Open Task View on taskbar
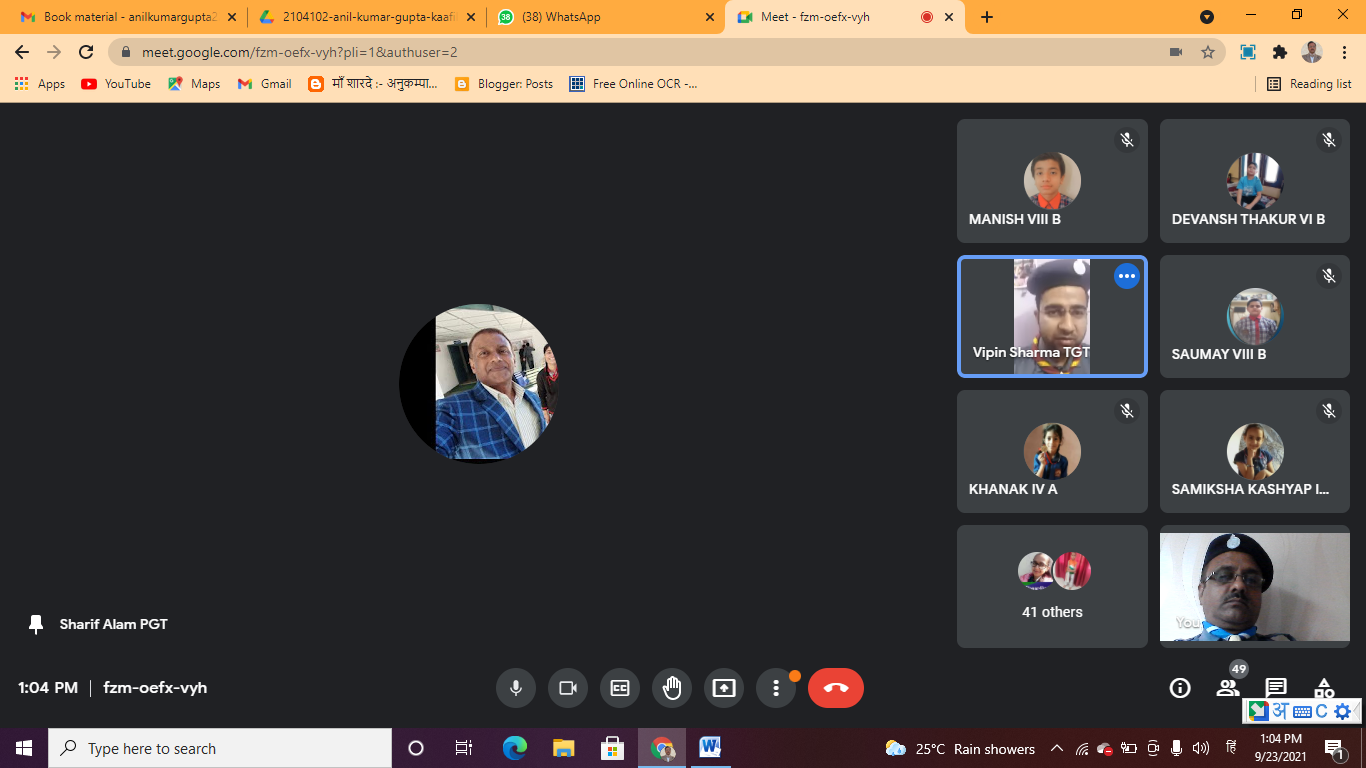Viewport: 1366px width, 768px height. coord(464,748)
